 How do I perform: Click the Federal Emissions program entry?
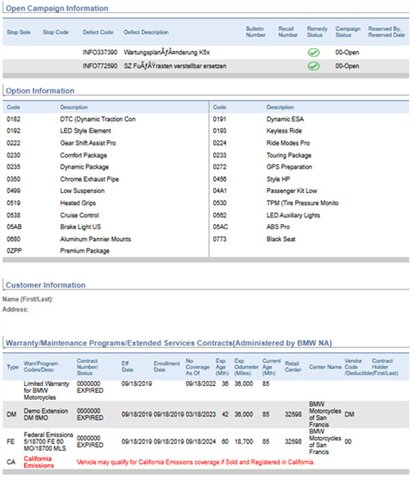(48, 442)
